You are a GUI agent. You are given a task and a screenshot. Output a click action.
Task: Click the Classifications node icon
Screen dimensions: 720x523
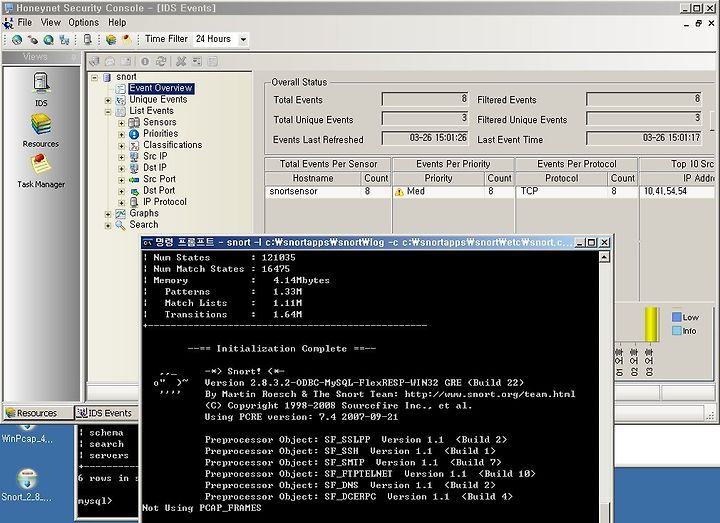(x=134, y=146)
